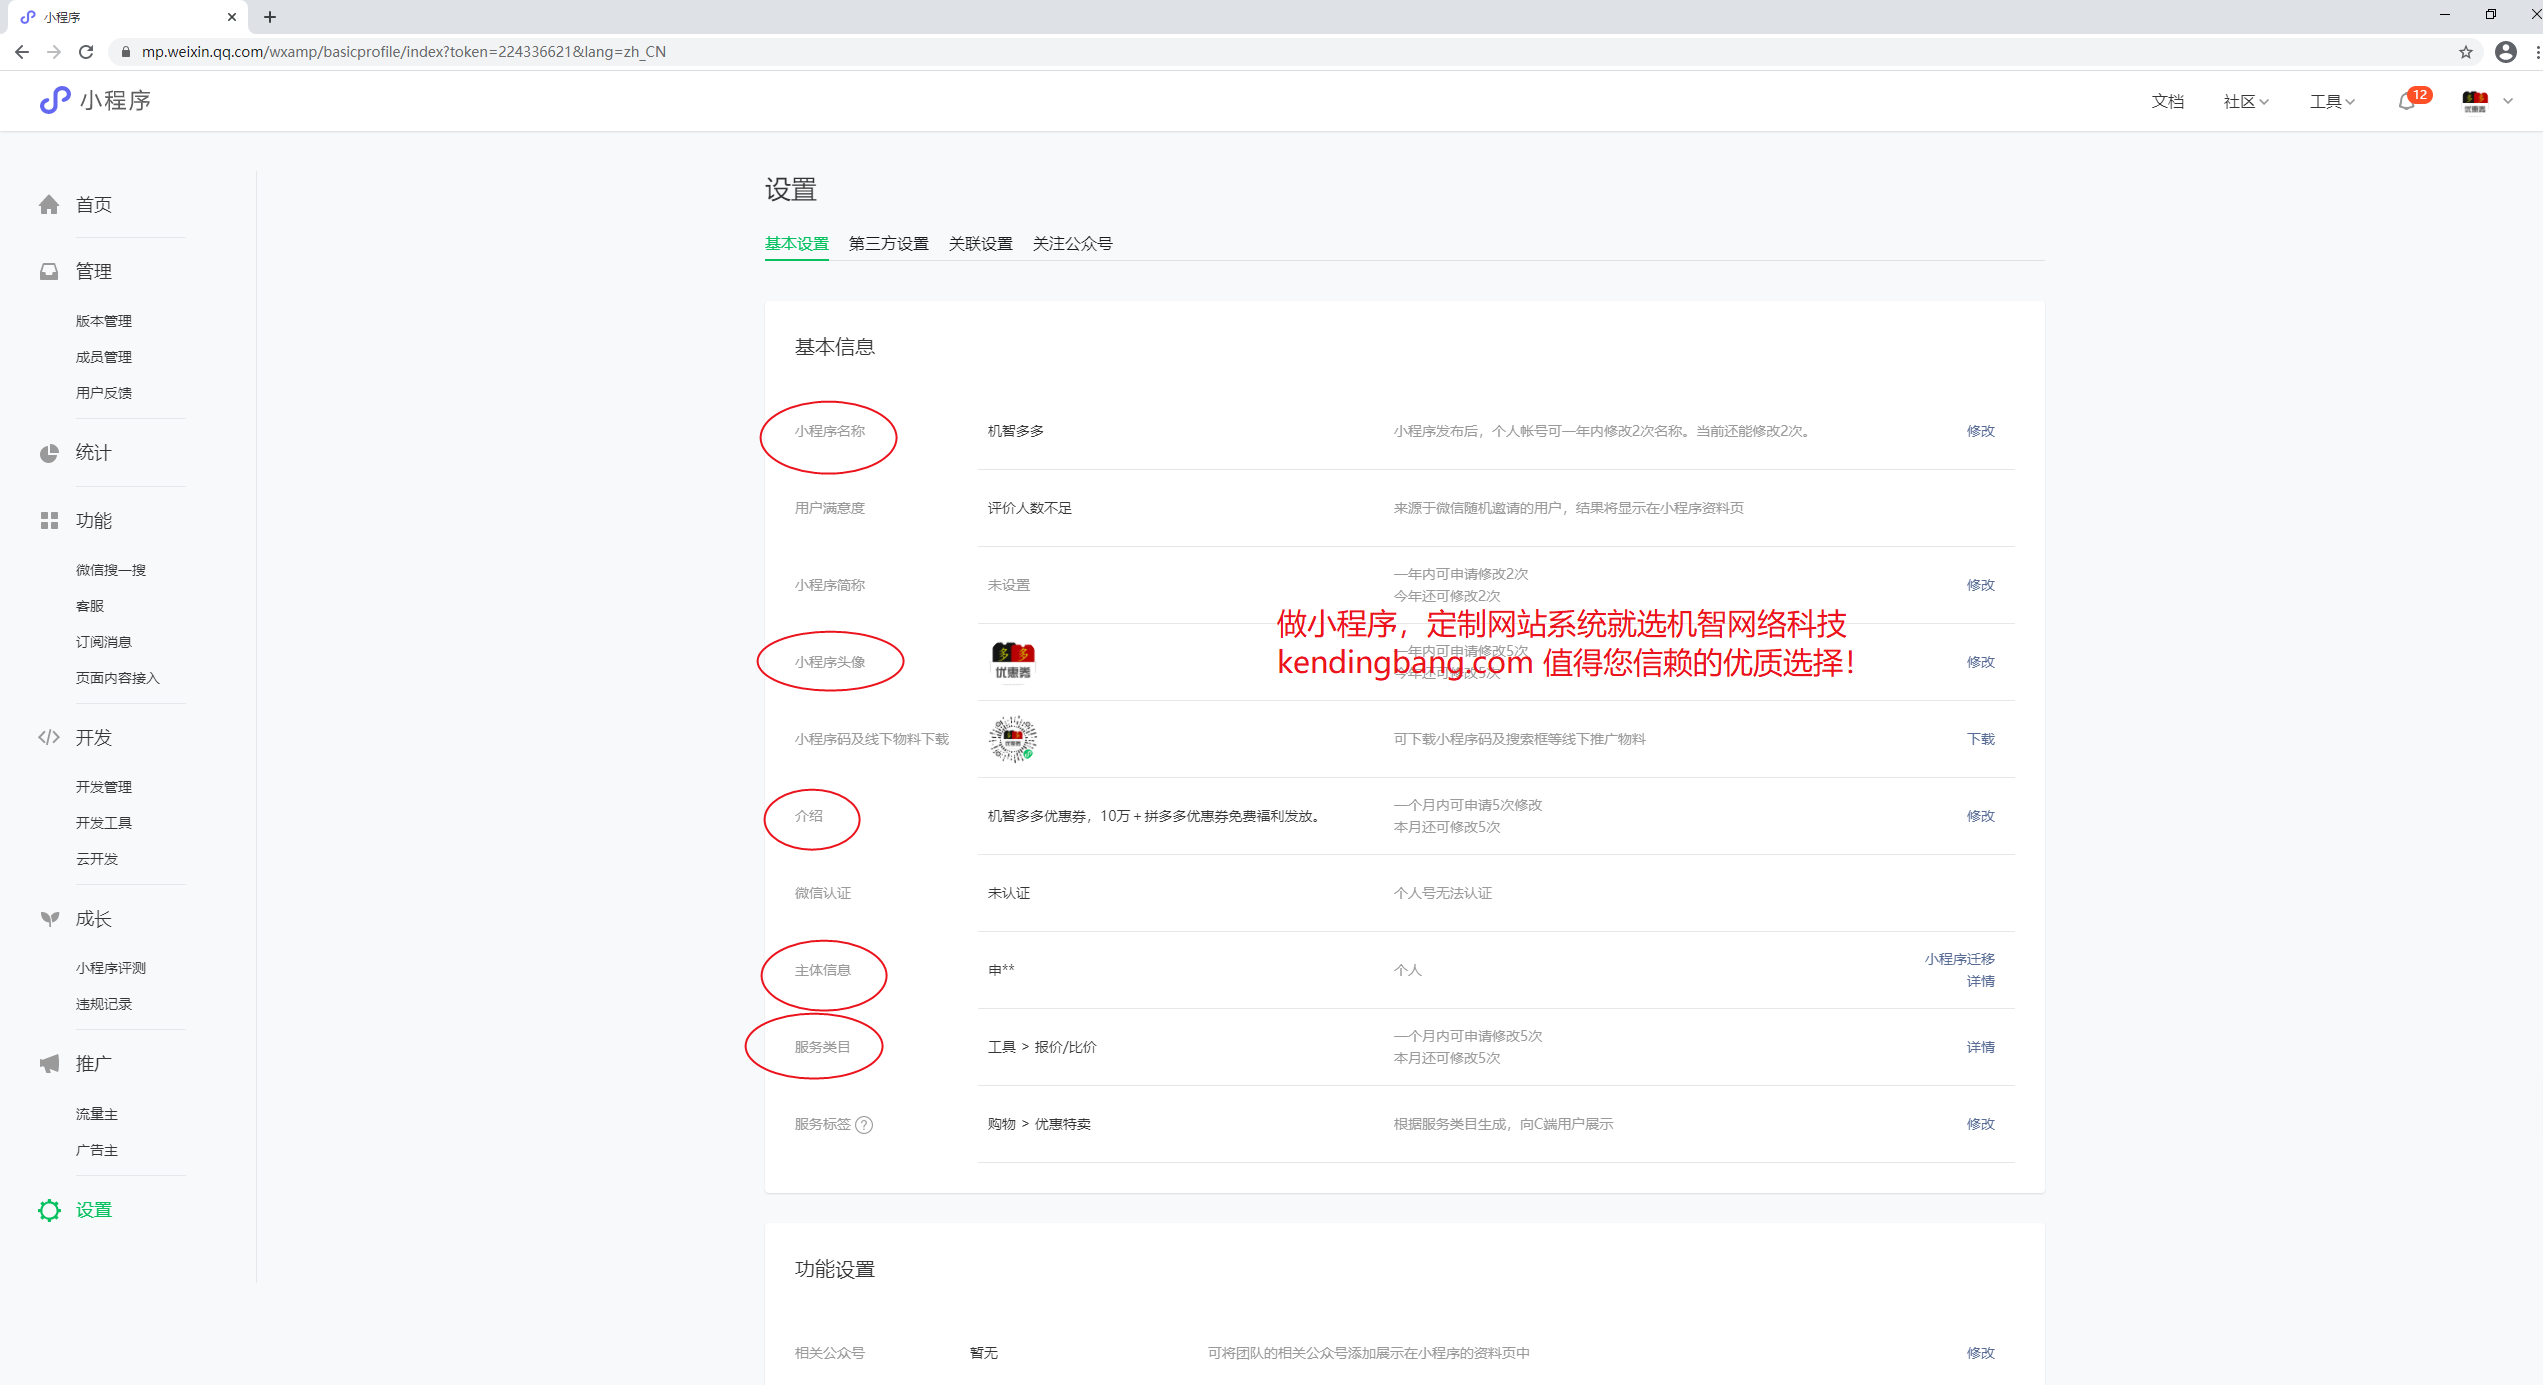Click the 功能 grid icon
The width and height of the screenshot is (2543, 1385).
point(49,521)
